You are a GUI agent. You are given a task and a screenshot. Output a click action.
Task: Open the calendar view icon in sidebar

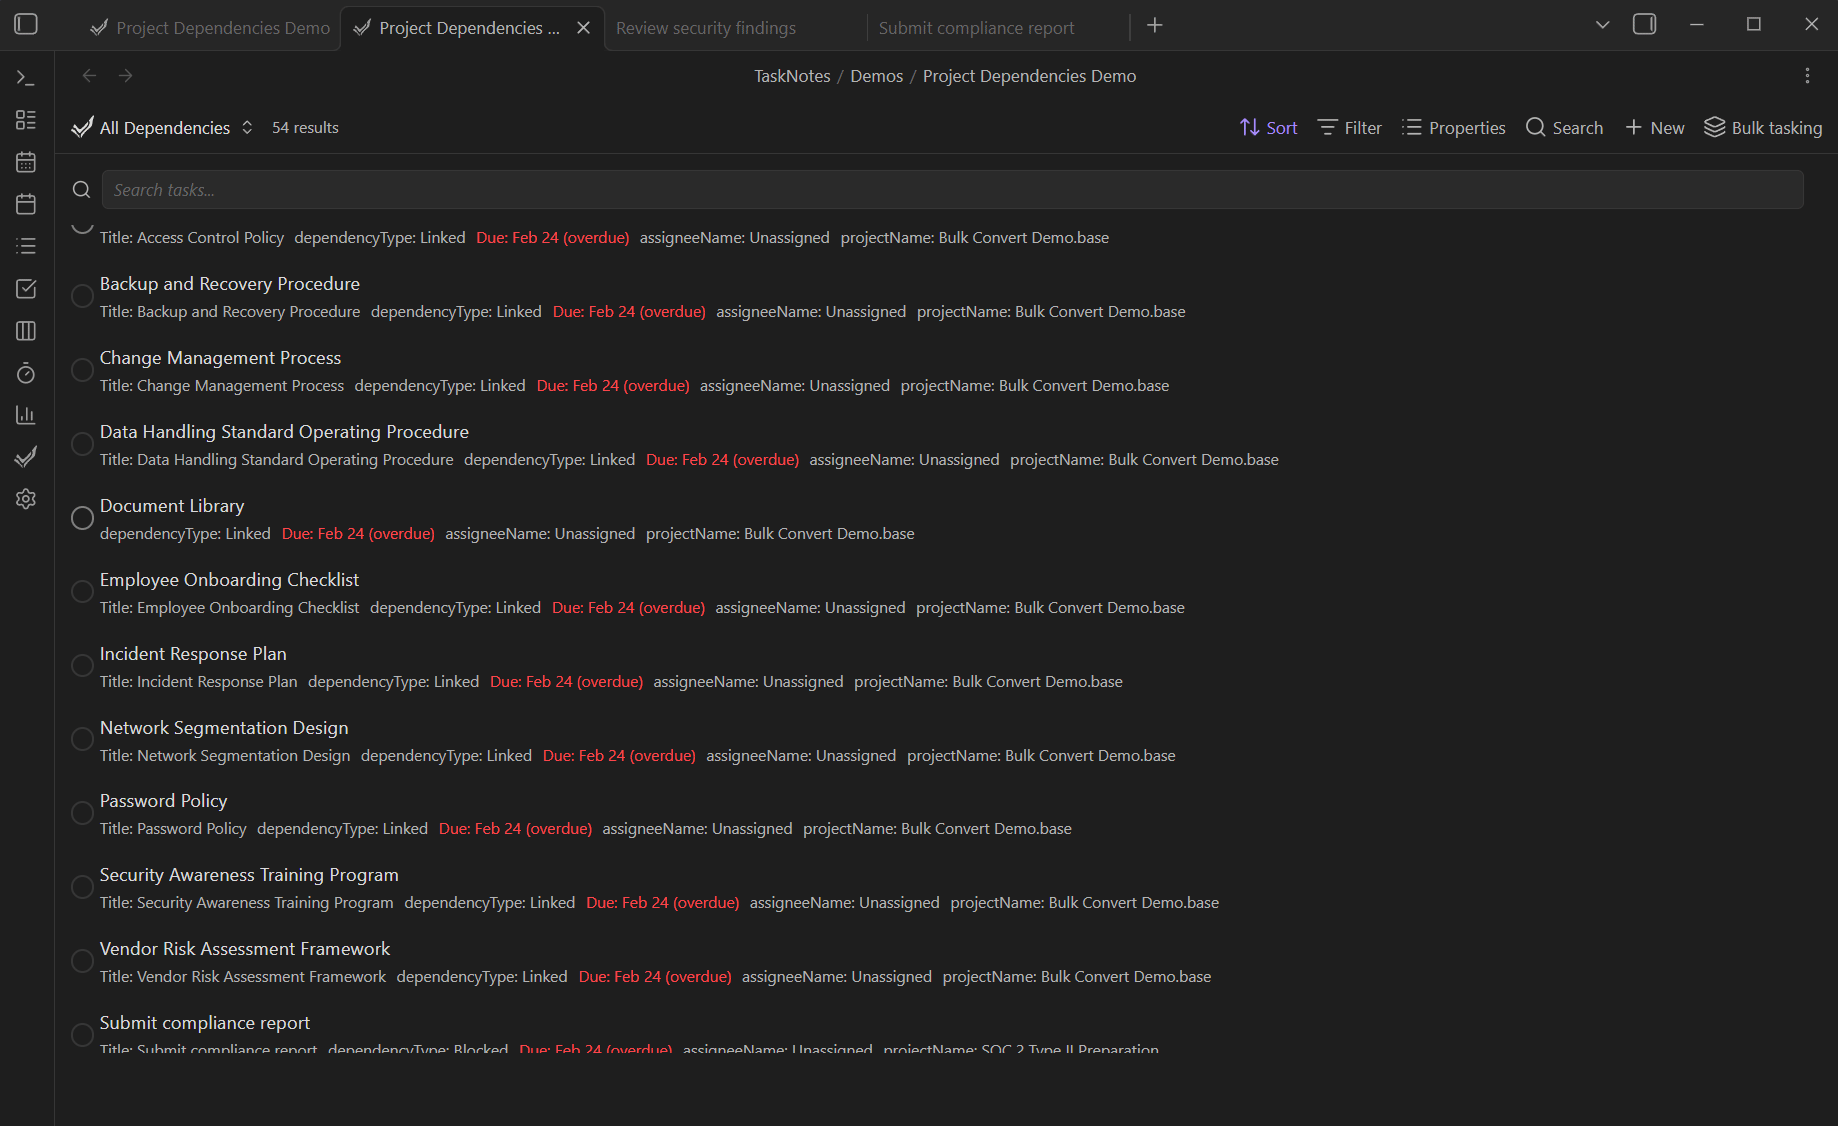pos(26,162)
